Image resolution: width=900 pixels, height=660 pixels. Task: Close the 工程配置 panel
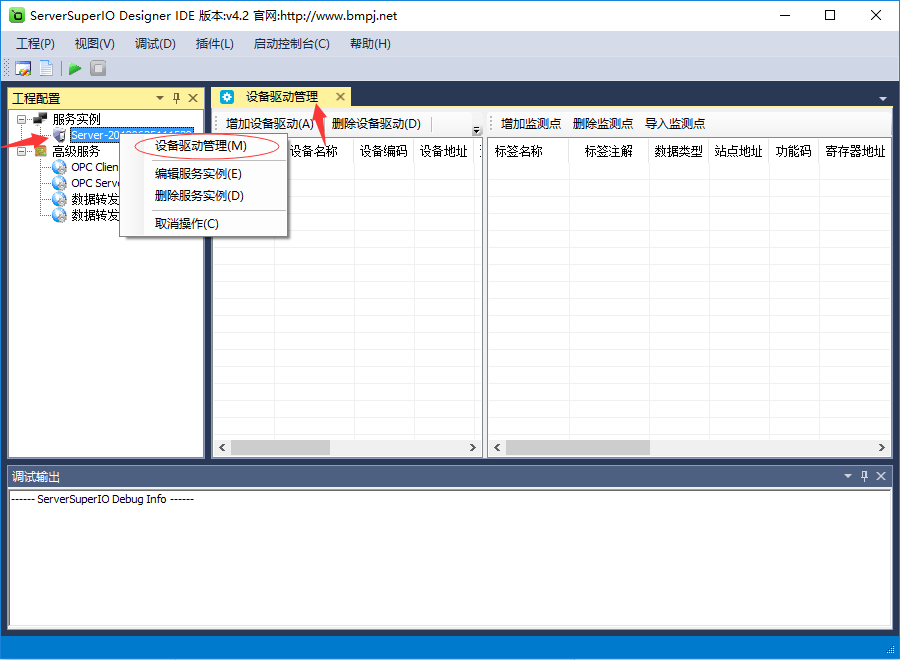[193, 98]
